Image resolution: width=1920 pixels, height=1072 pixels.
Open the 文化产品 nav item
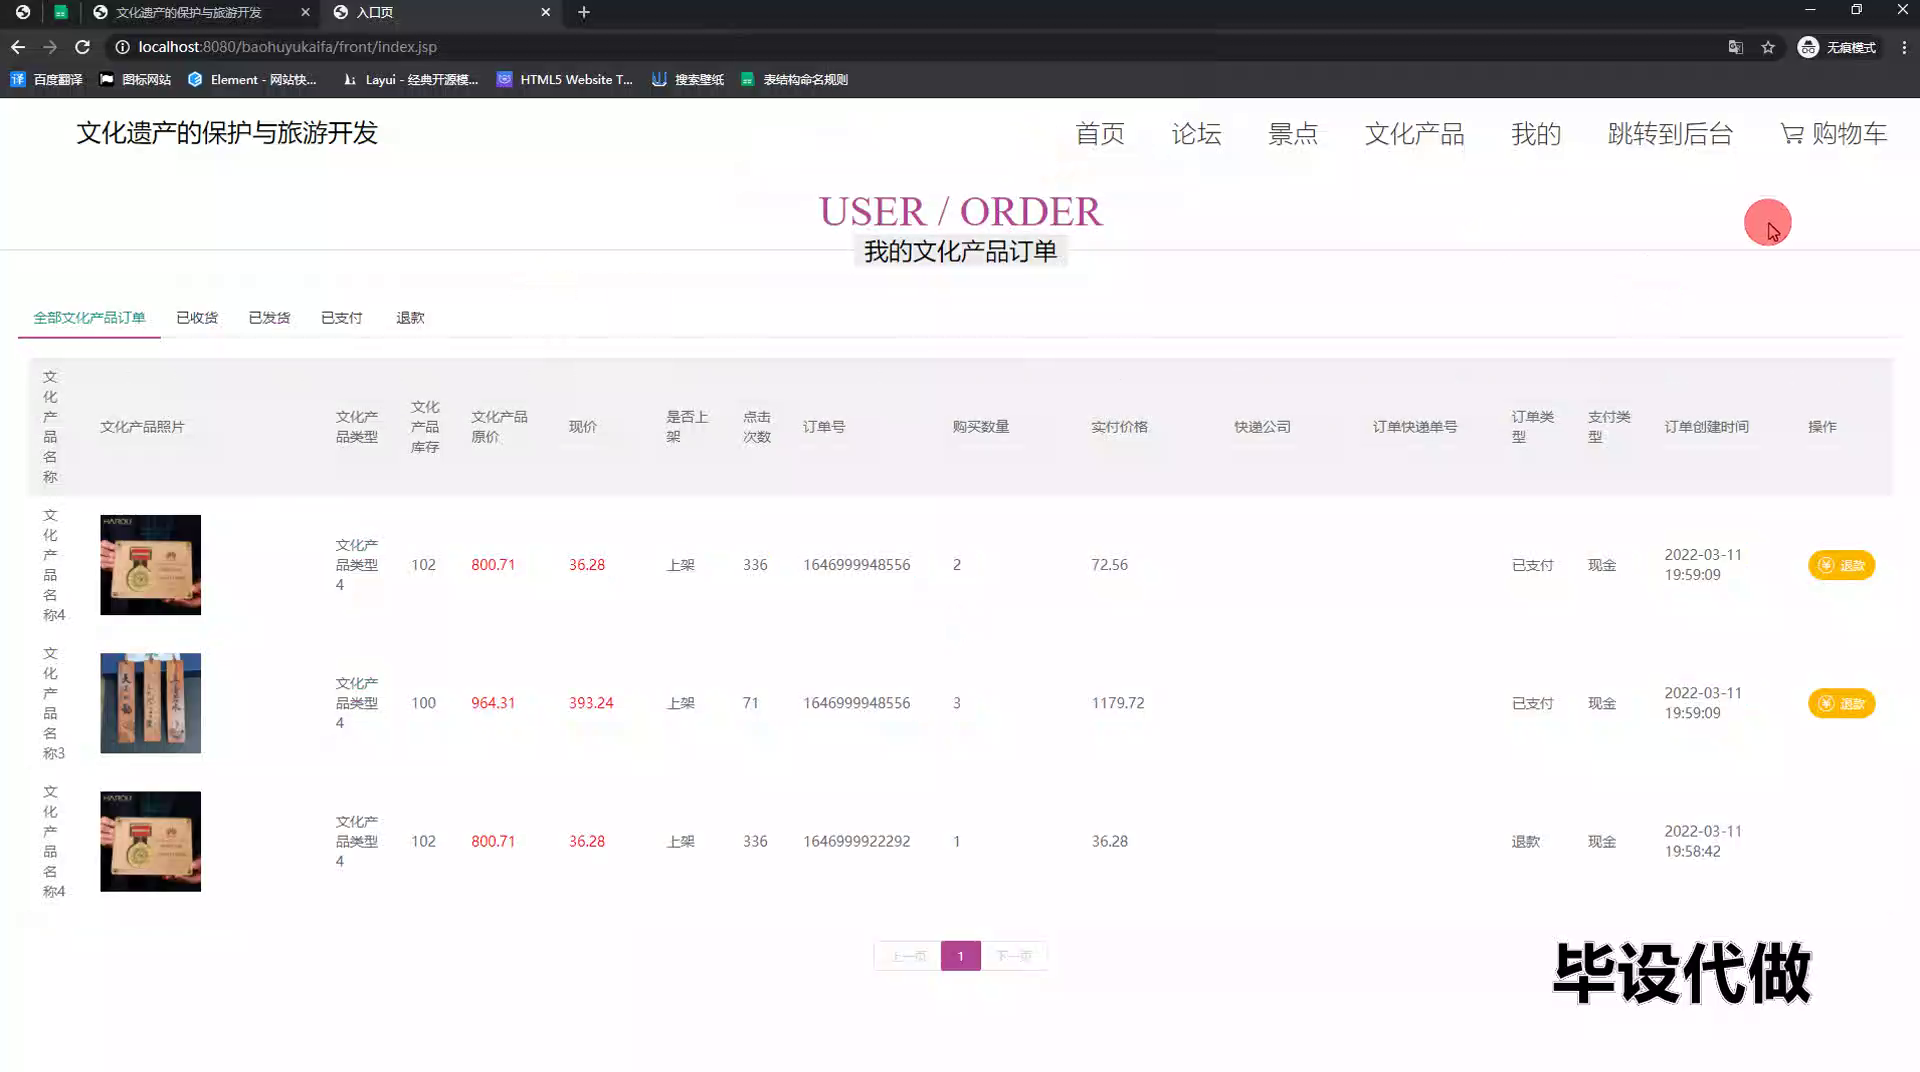(x=1415, y=133)
